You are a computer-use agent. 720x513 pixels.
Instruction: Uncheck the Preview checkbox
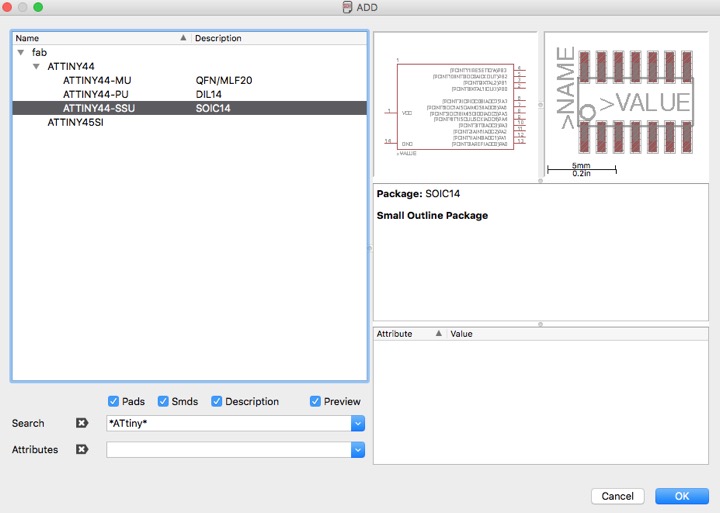coord(315,401)
